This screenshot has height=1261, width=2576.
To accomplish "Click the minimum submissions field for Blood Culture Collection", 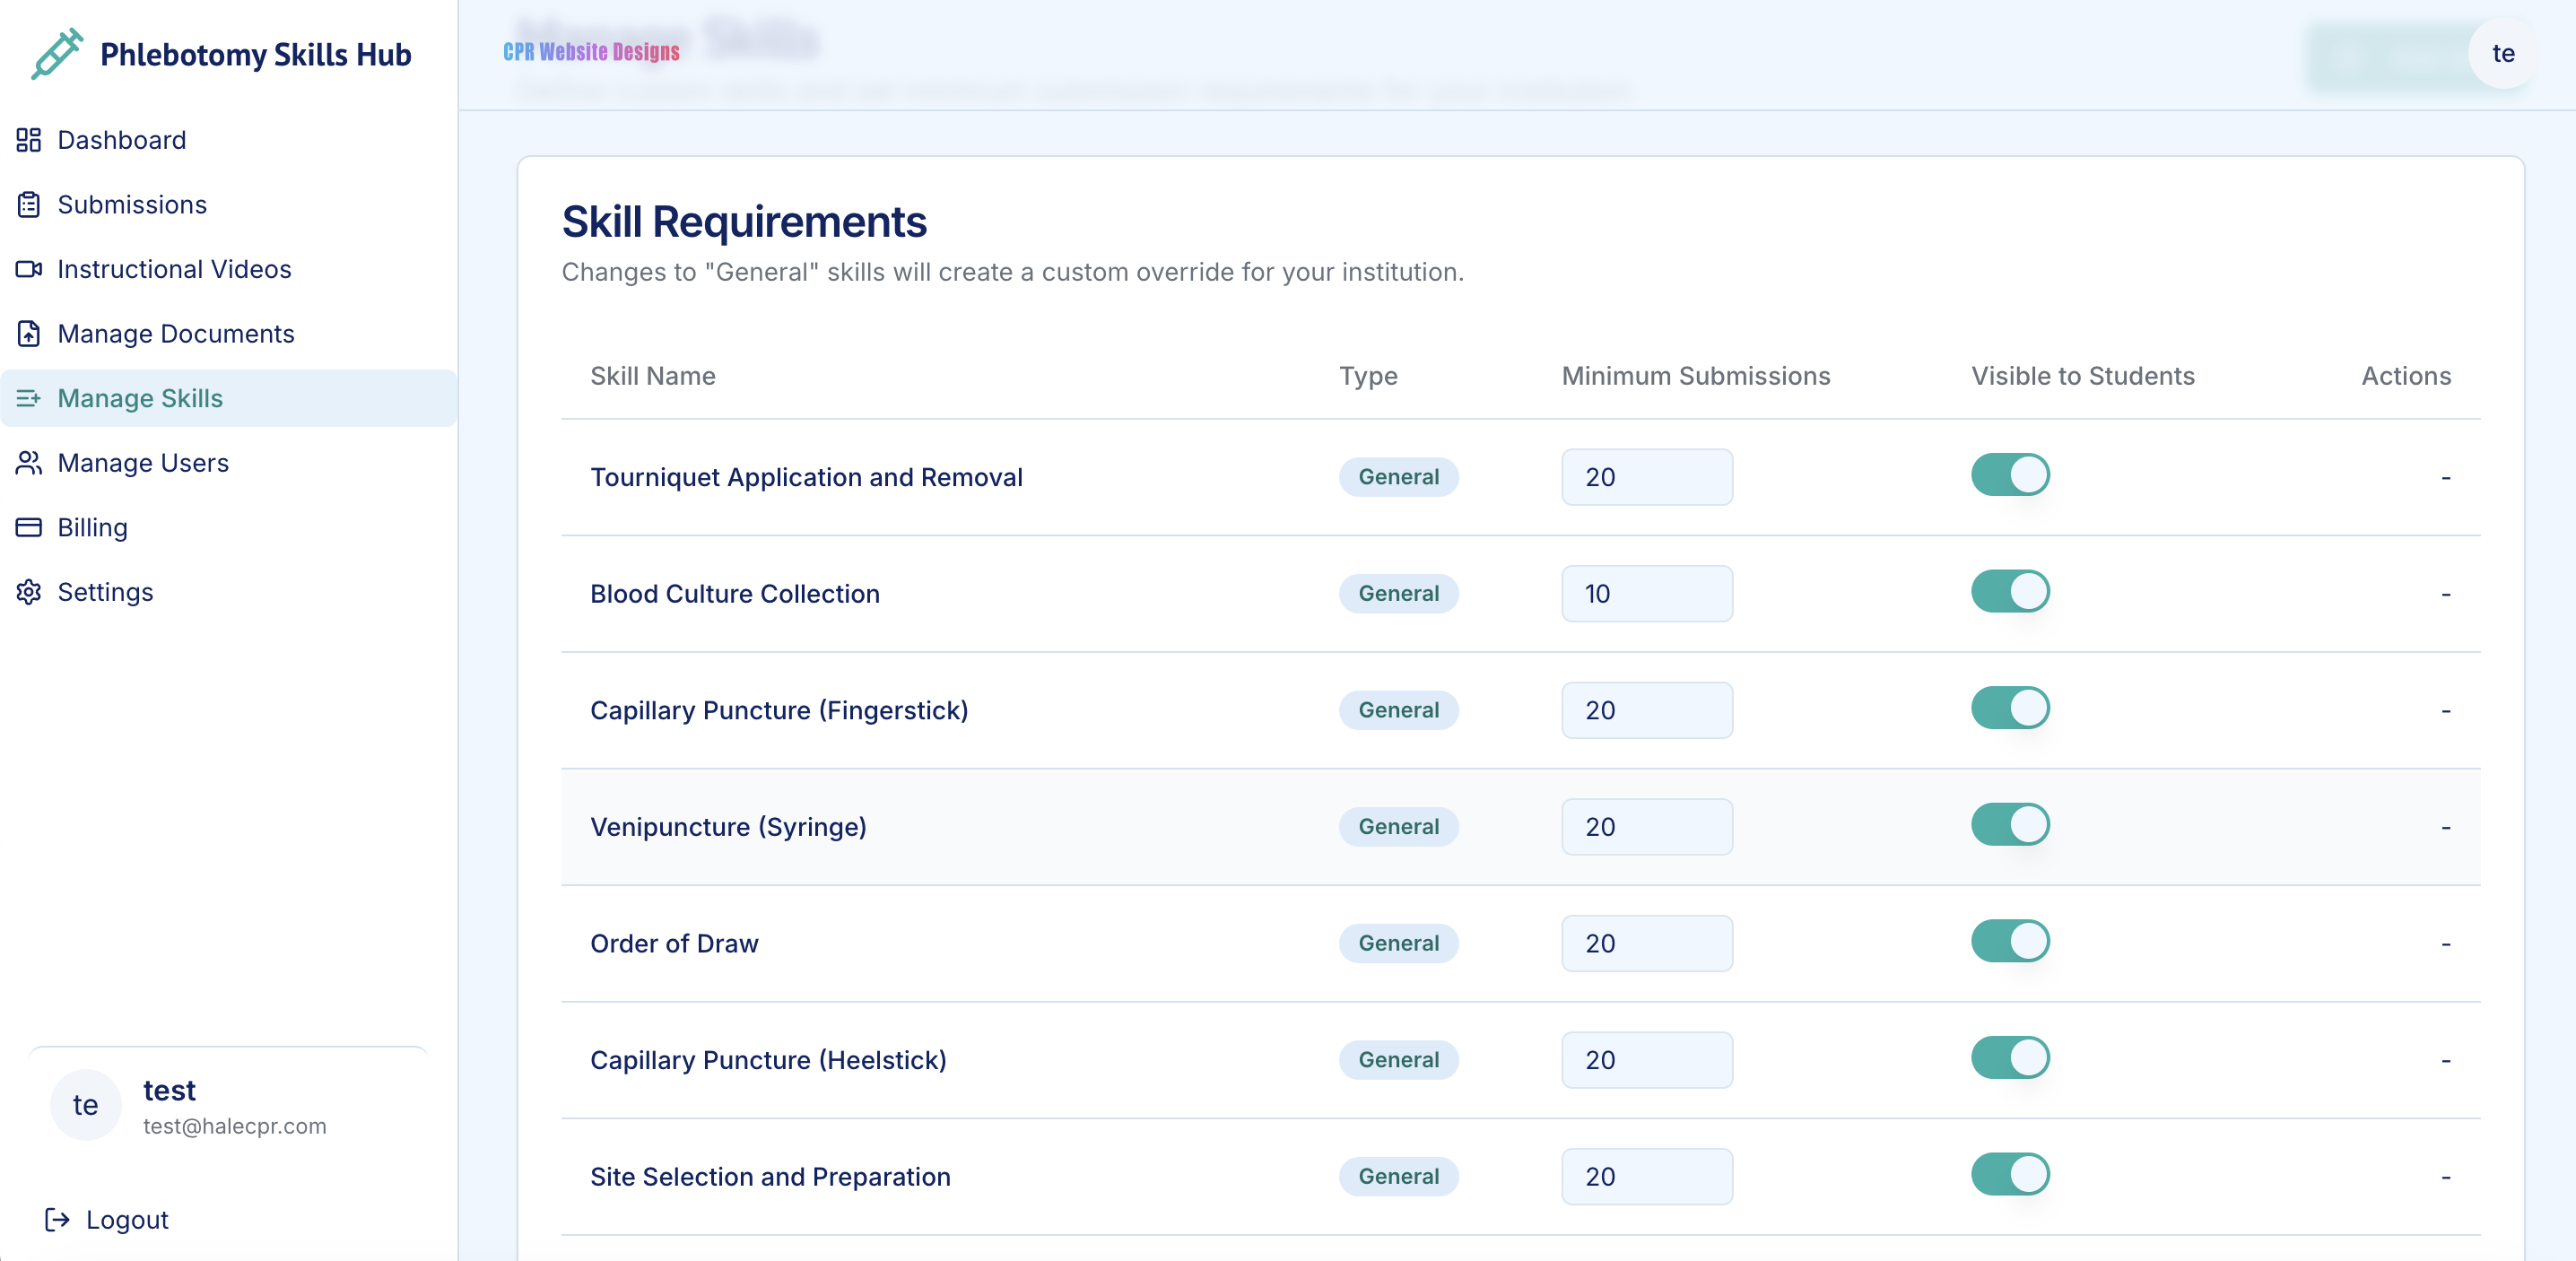I will pos(1646,593).
